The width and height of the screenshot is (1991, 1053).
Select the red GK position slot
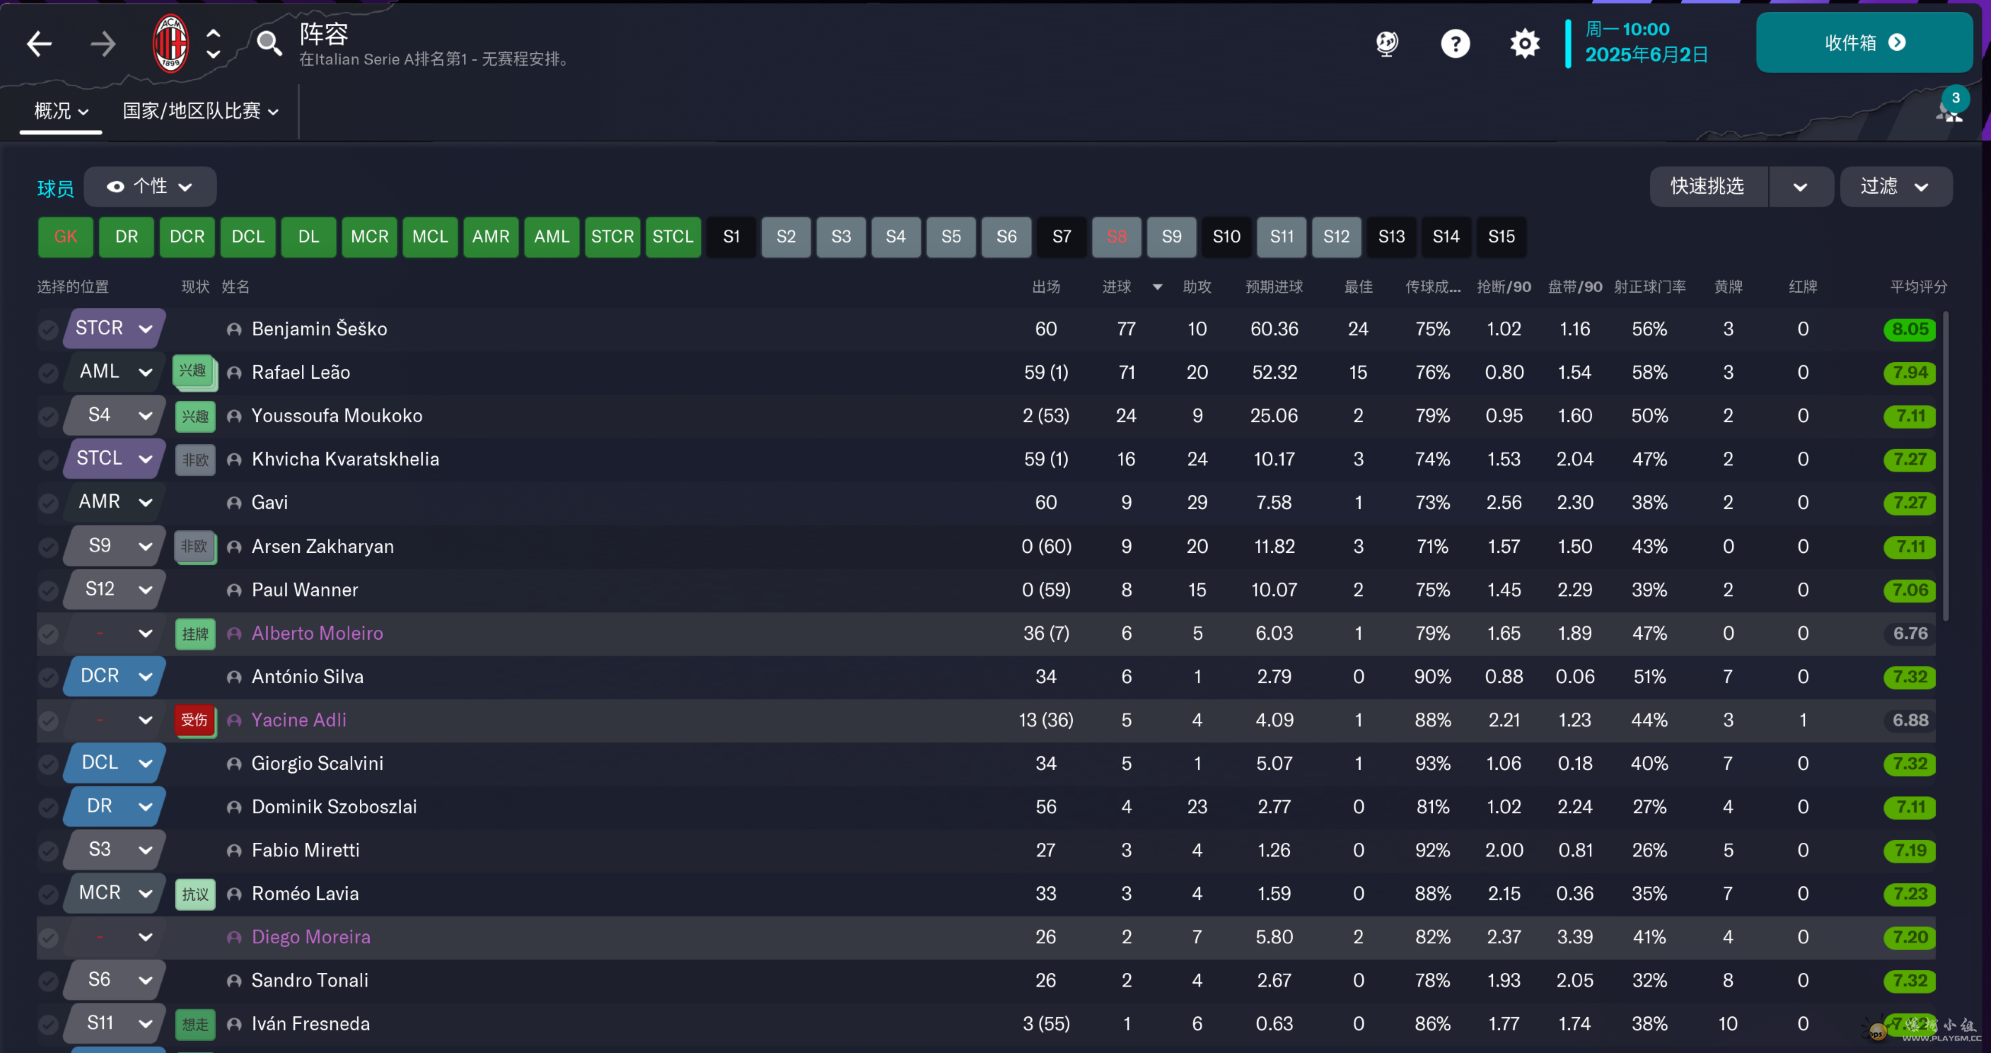point(66,237)
